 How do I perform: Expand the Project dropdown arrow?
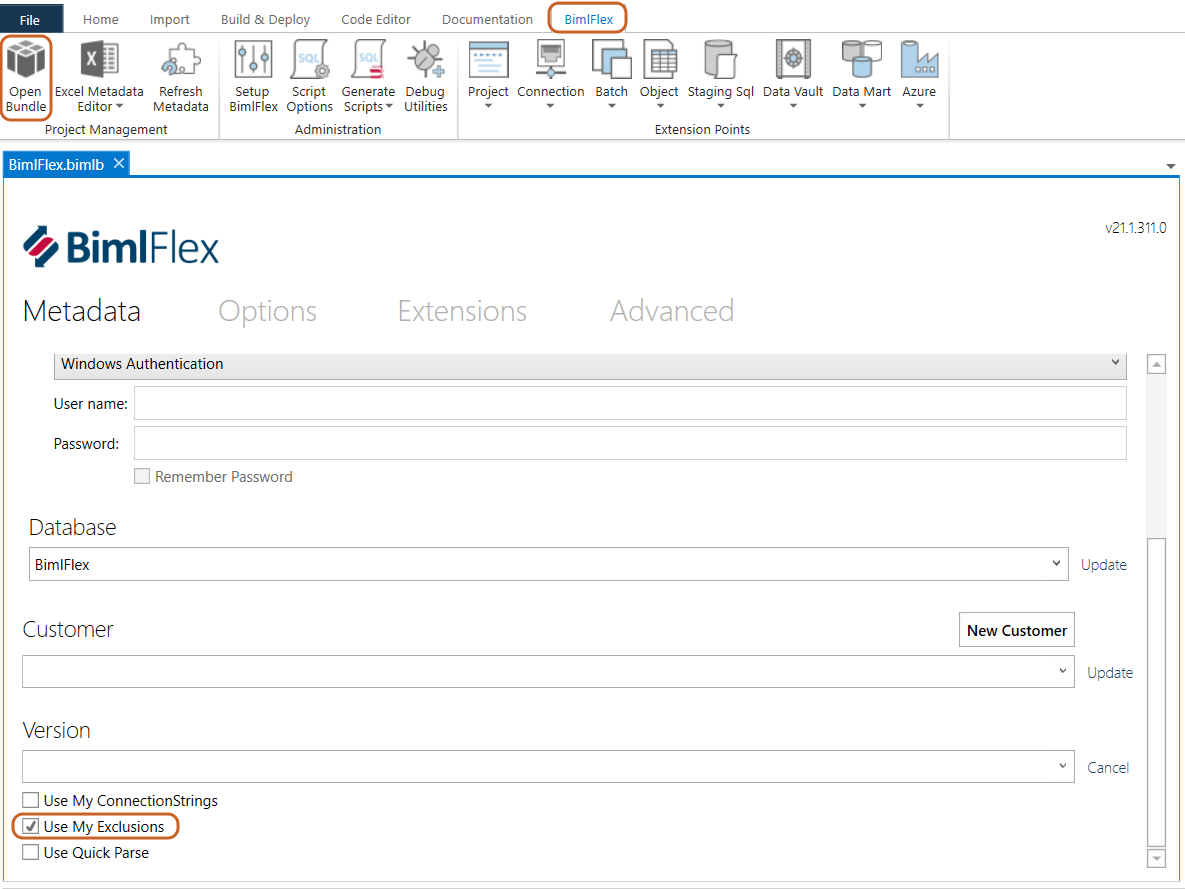point(488,106)
